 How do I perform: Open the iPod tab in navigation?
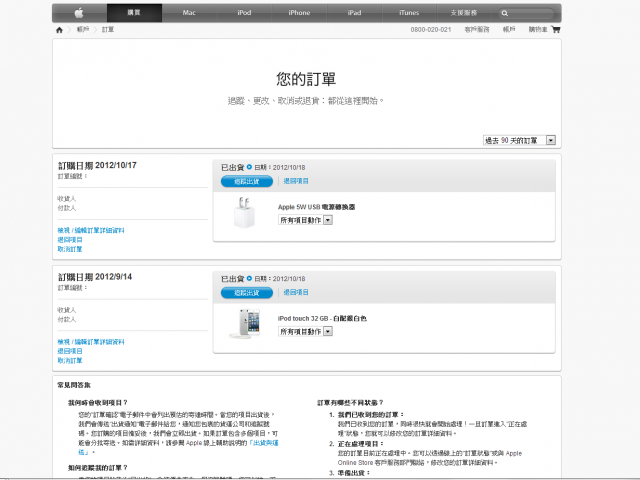pos(244,13)
